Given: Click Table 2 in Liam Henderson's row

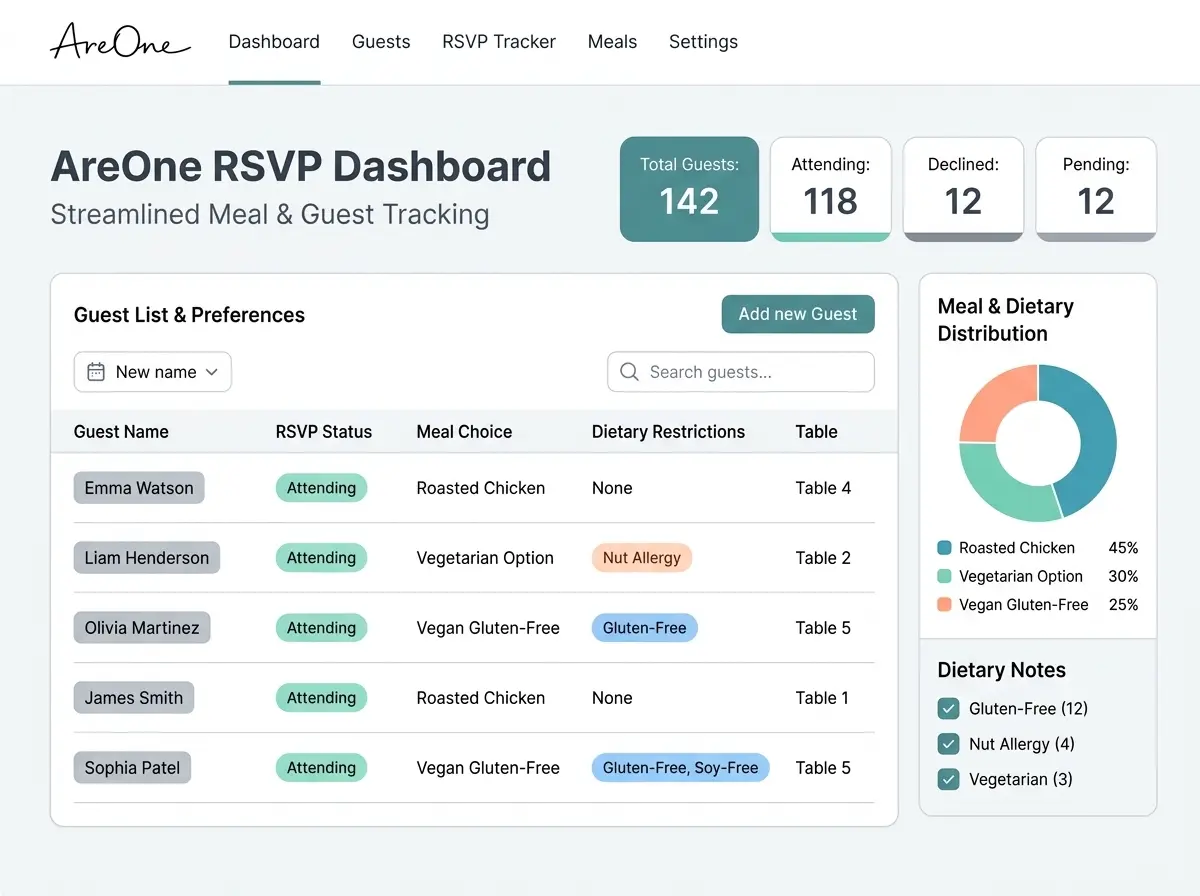Looking at the screenshot, I should 824,558.
